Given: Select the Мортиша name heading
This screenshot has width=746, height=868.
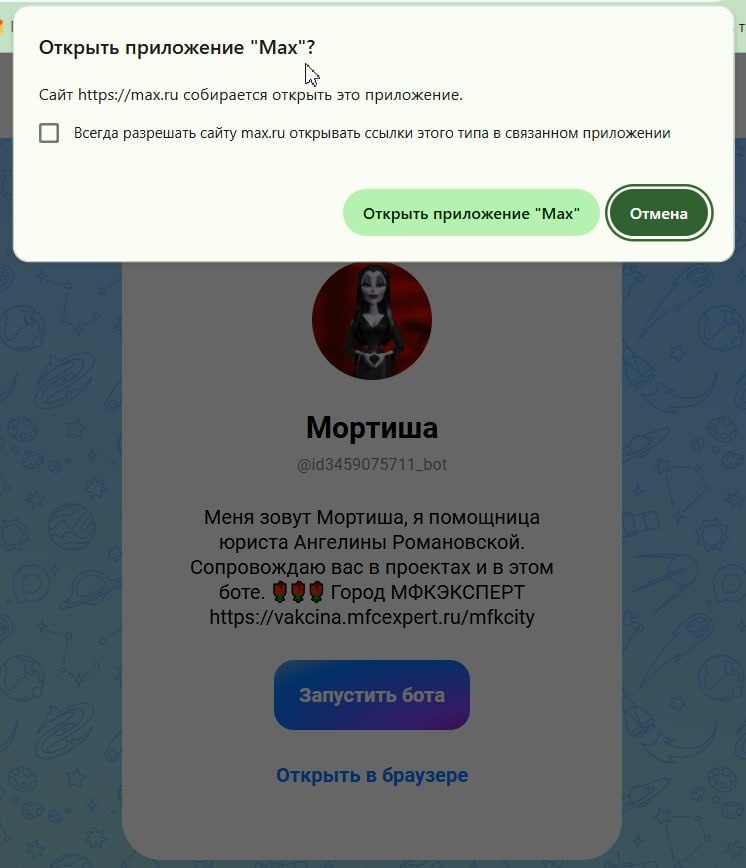Looking at the screenshot, I should point(372,427).
